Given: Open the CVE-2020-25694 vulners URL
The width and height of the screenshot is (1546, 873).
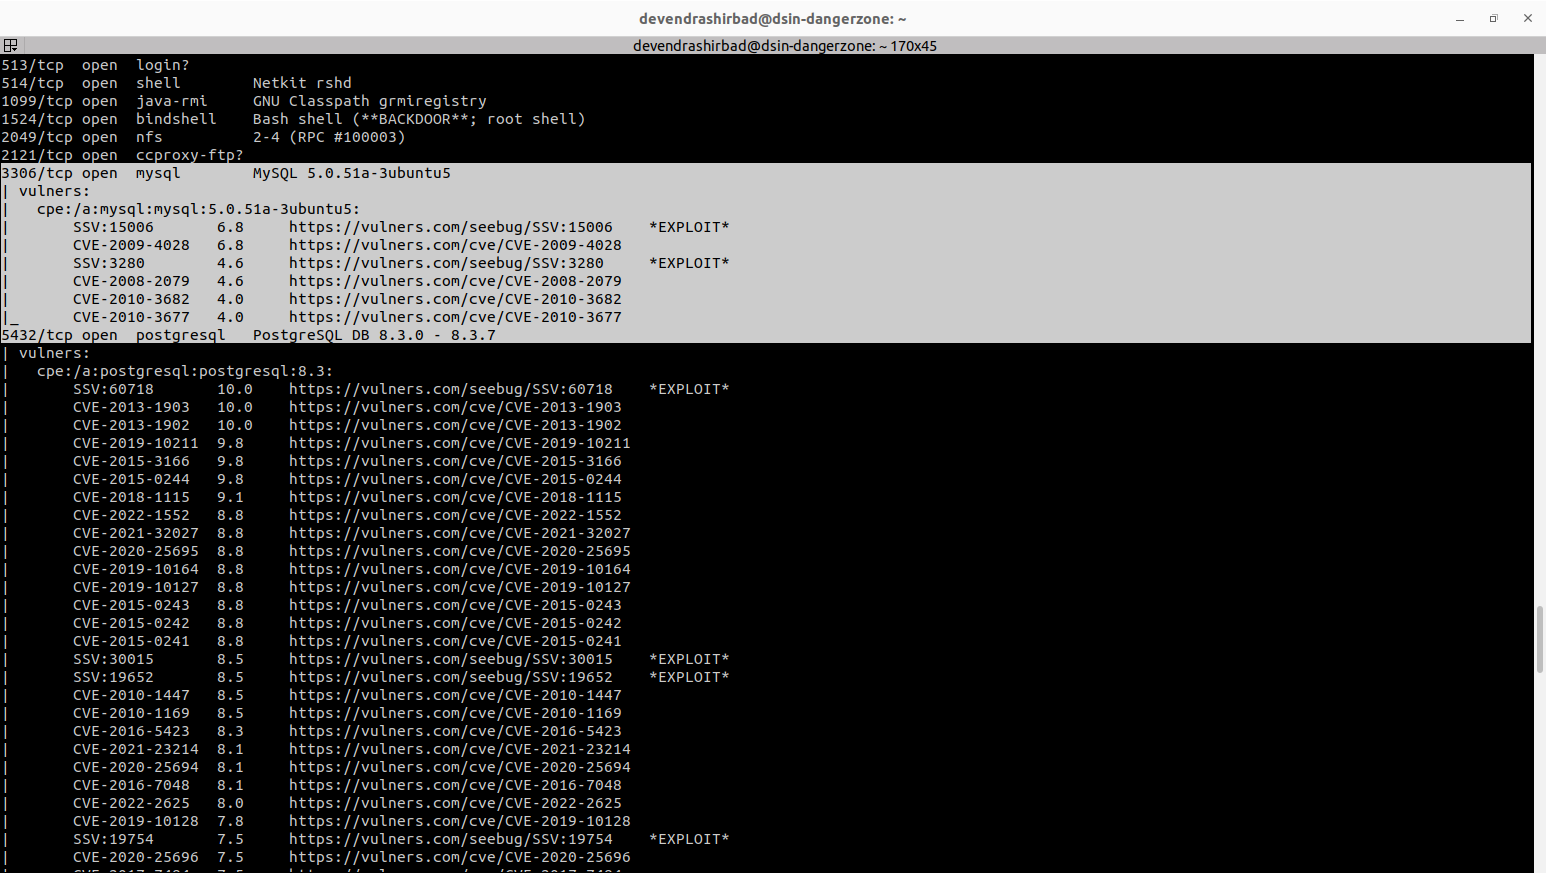Looking at the screenshot, I should 460,767.
